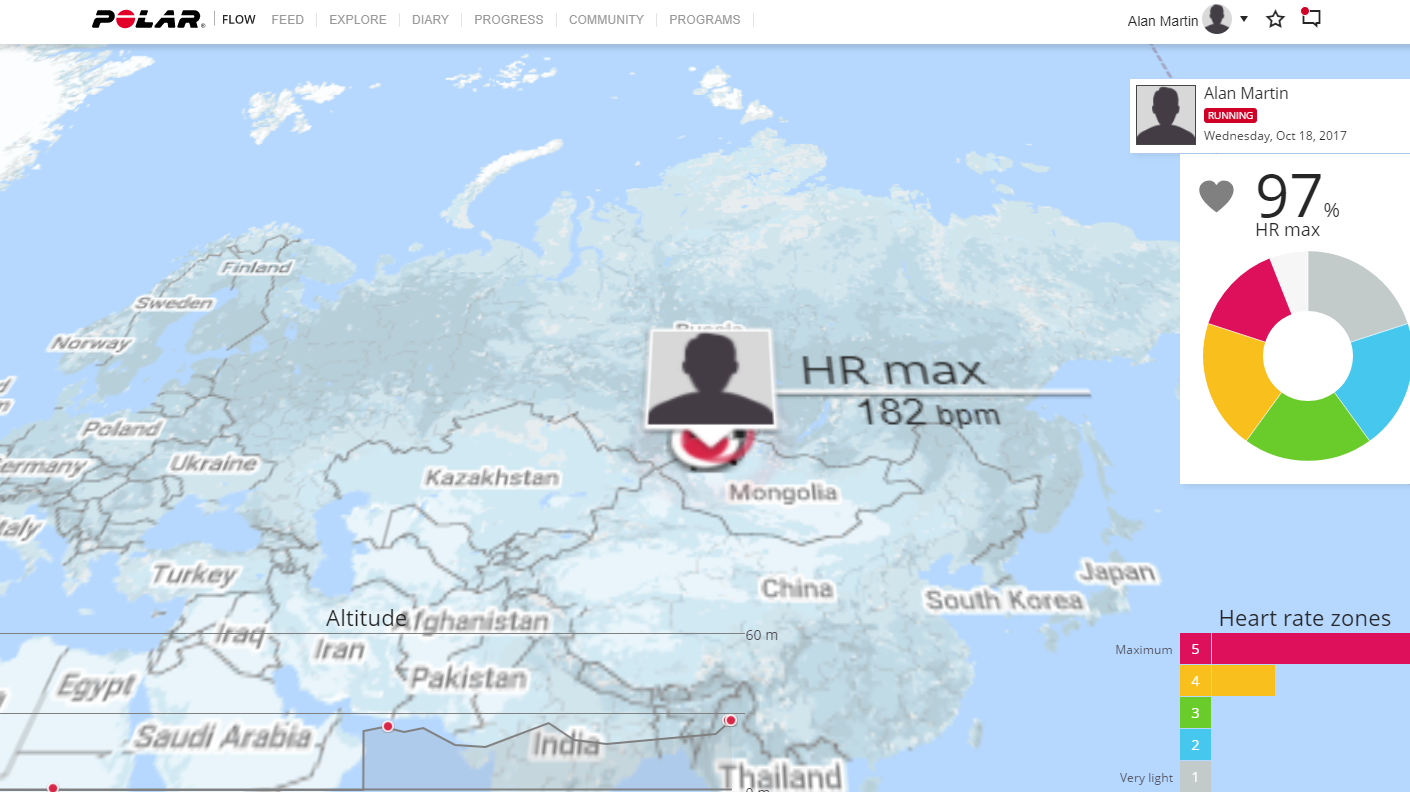
Task: Click the Mongolia map label
Action: click(782, 492)
